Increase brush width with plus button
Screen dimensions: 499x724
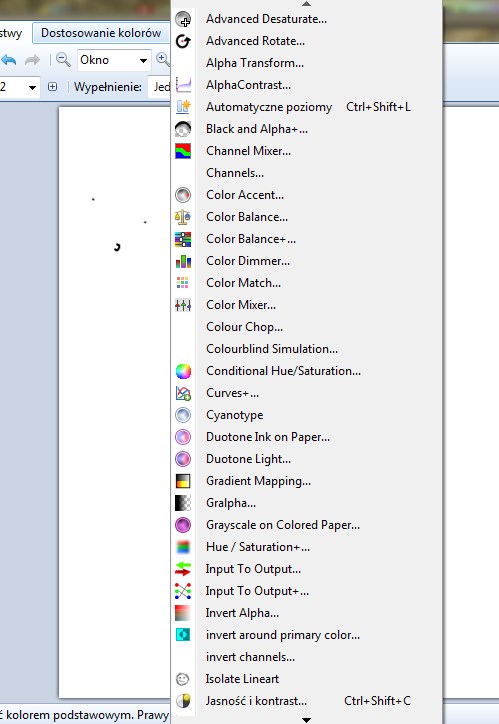click(53, 87)
